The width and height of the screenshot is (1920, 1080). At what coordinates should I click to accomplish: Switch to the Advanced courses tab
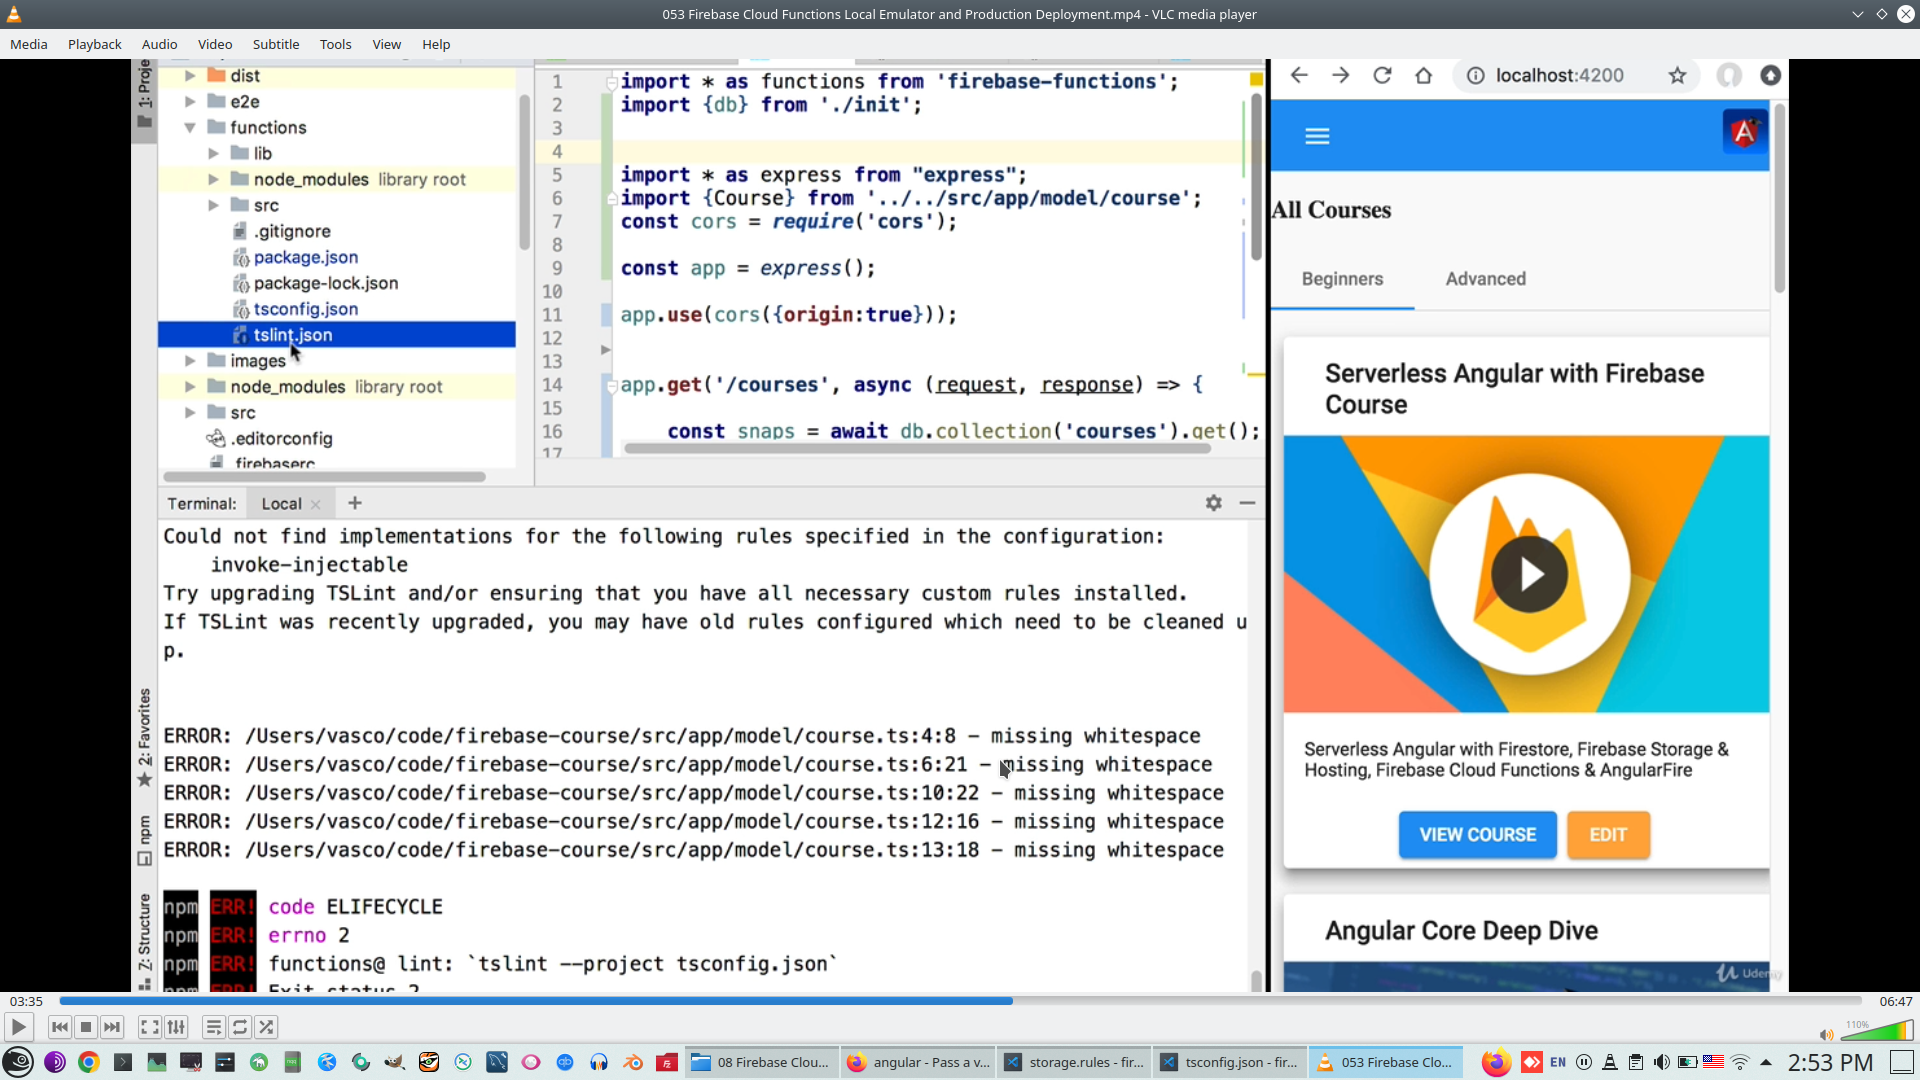(x=1486, y=279)
